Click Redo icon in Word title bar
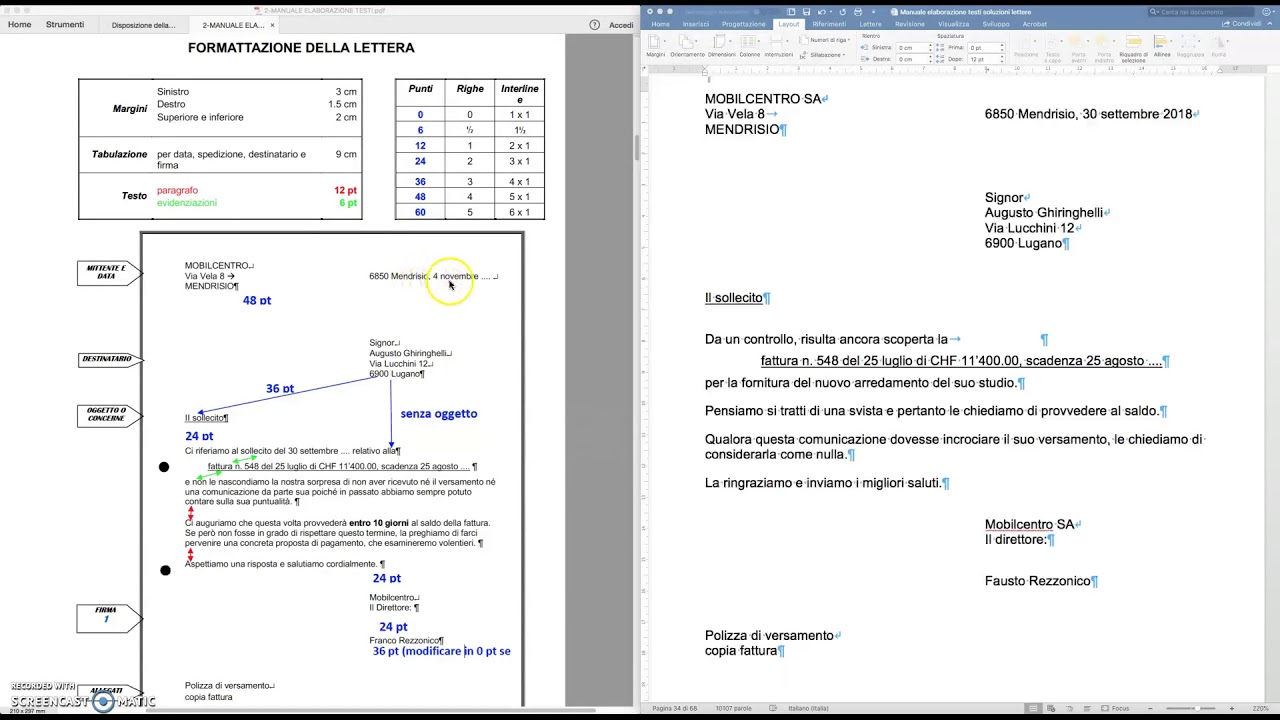 [x=841, y=12]
